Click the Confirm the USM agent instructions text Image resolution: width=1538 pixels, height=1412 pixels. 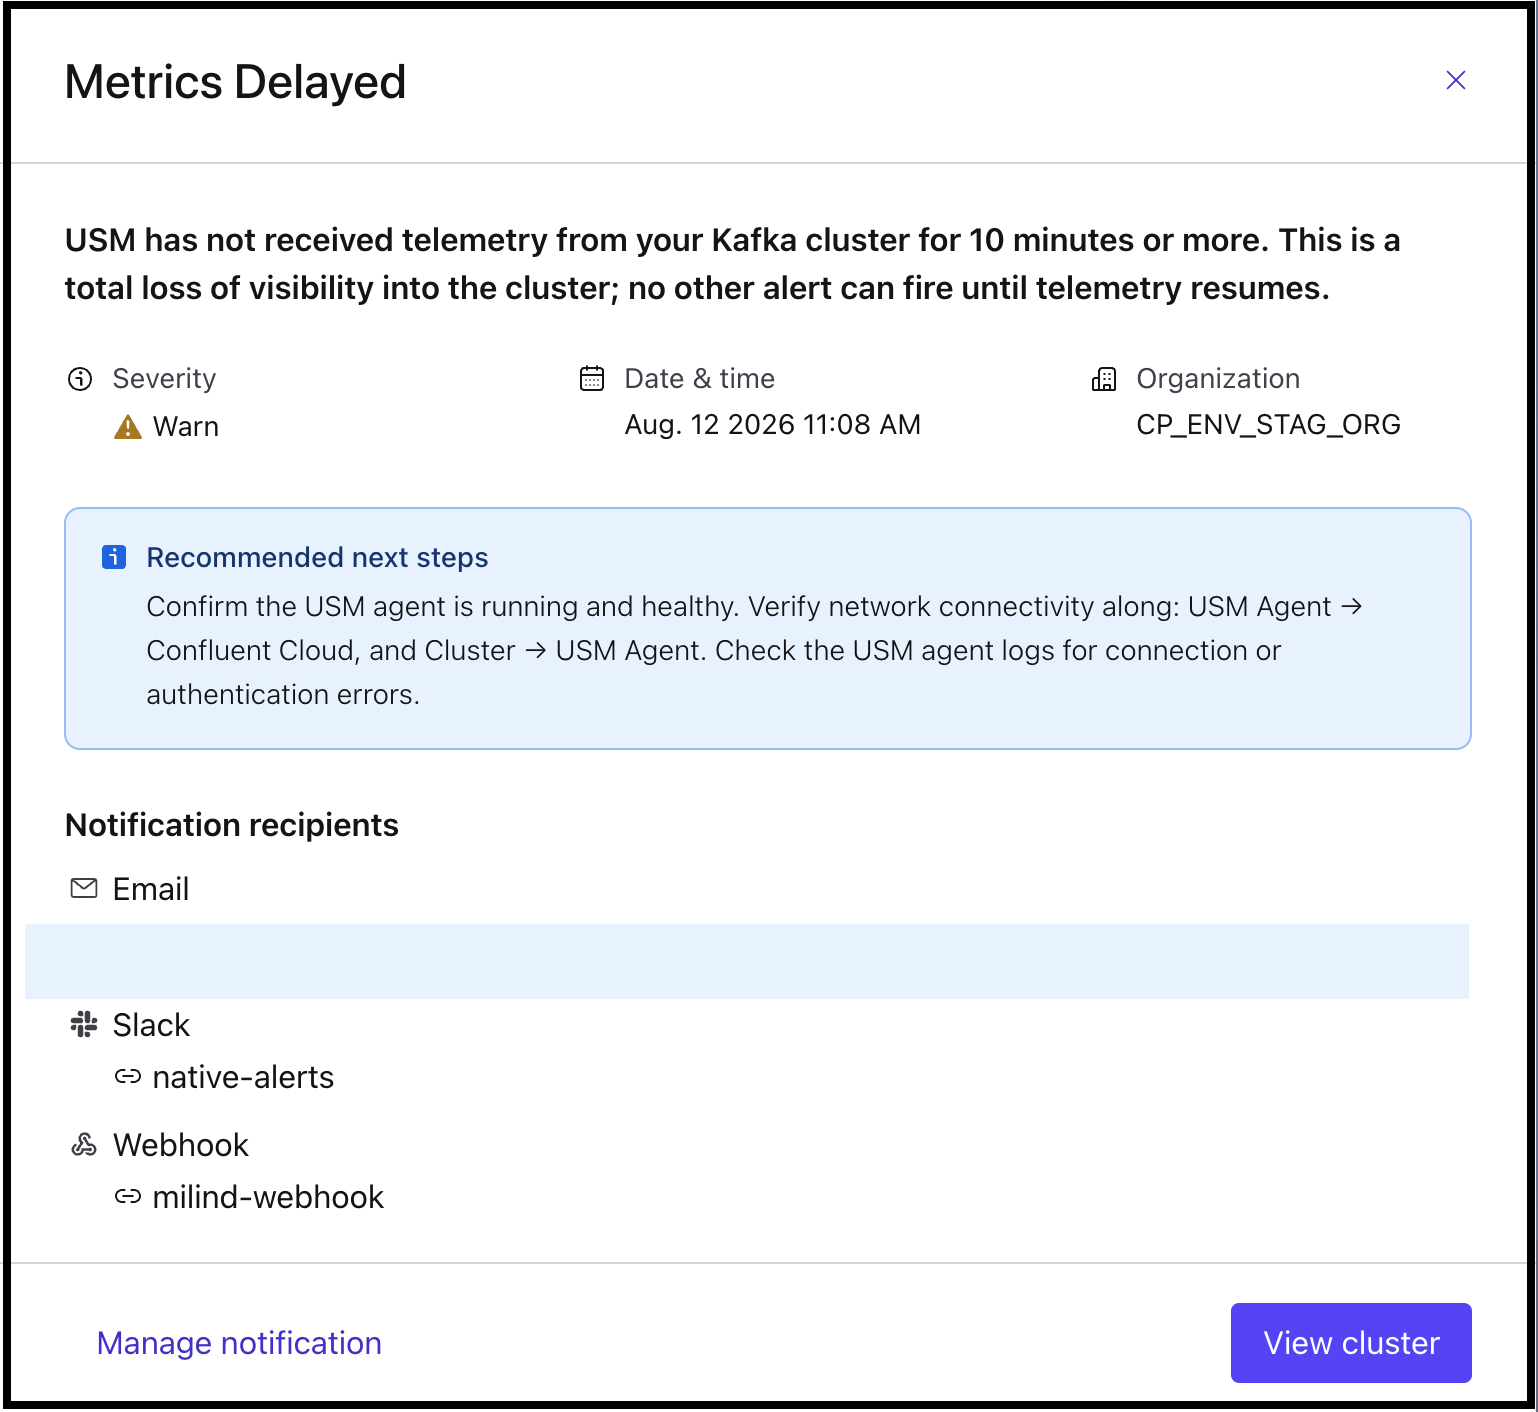(754, 650)
